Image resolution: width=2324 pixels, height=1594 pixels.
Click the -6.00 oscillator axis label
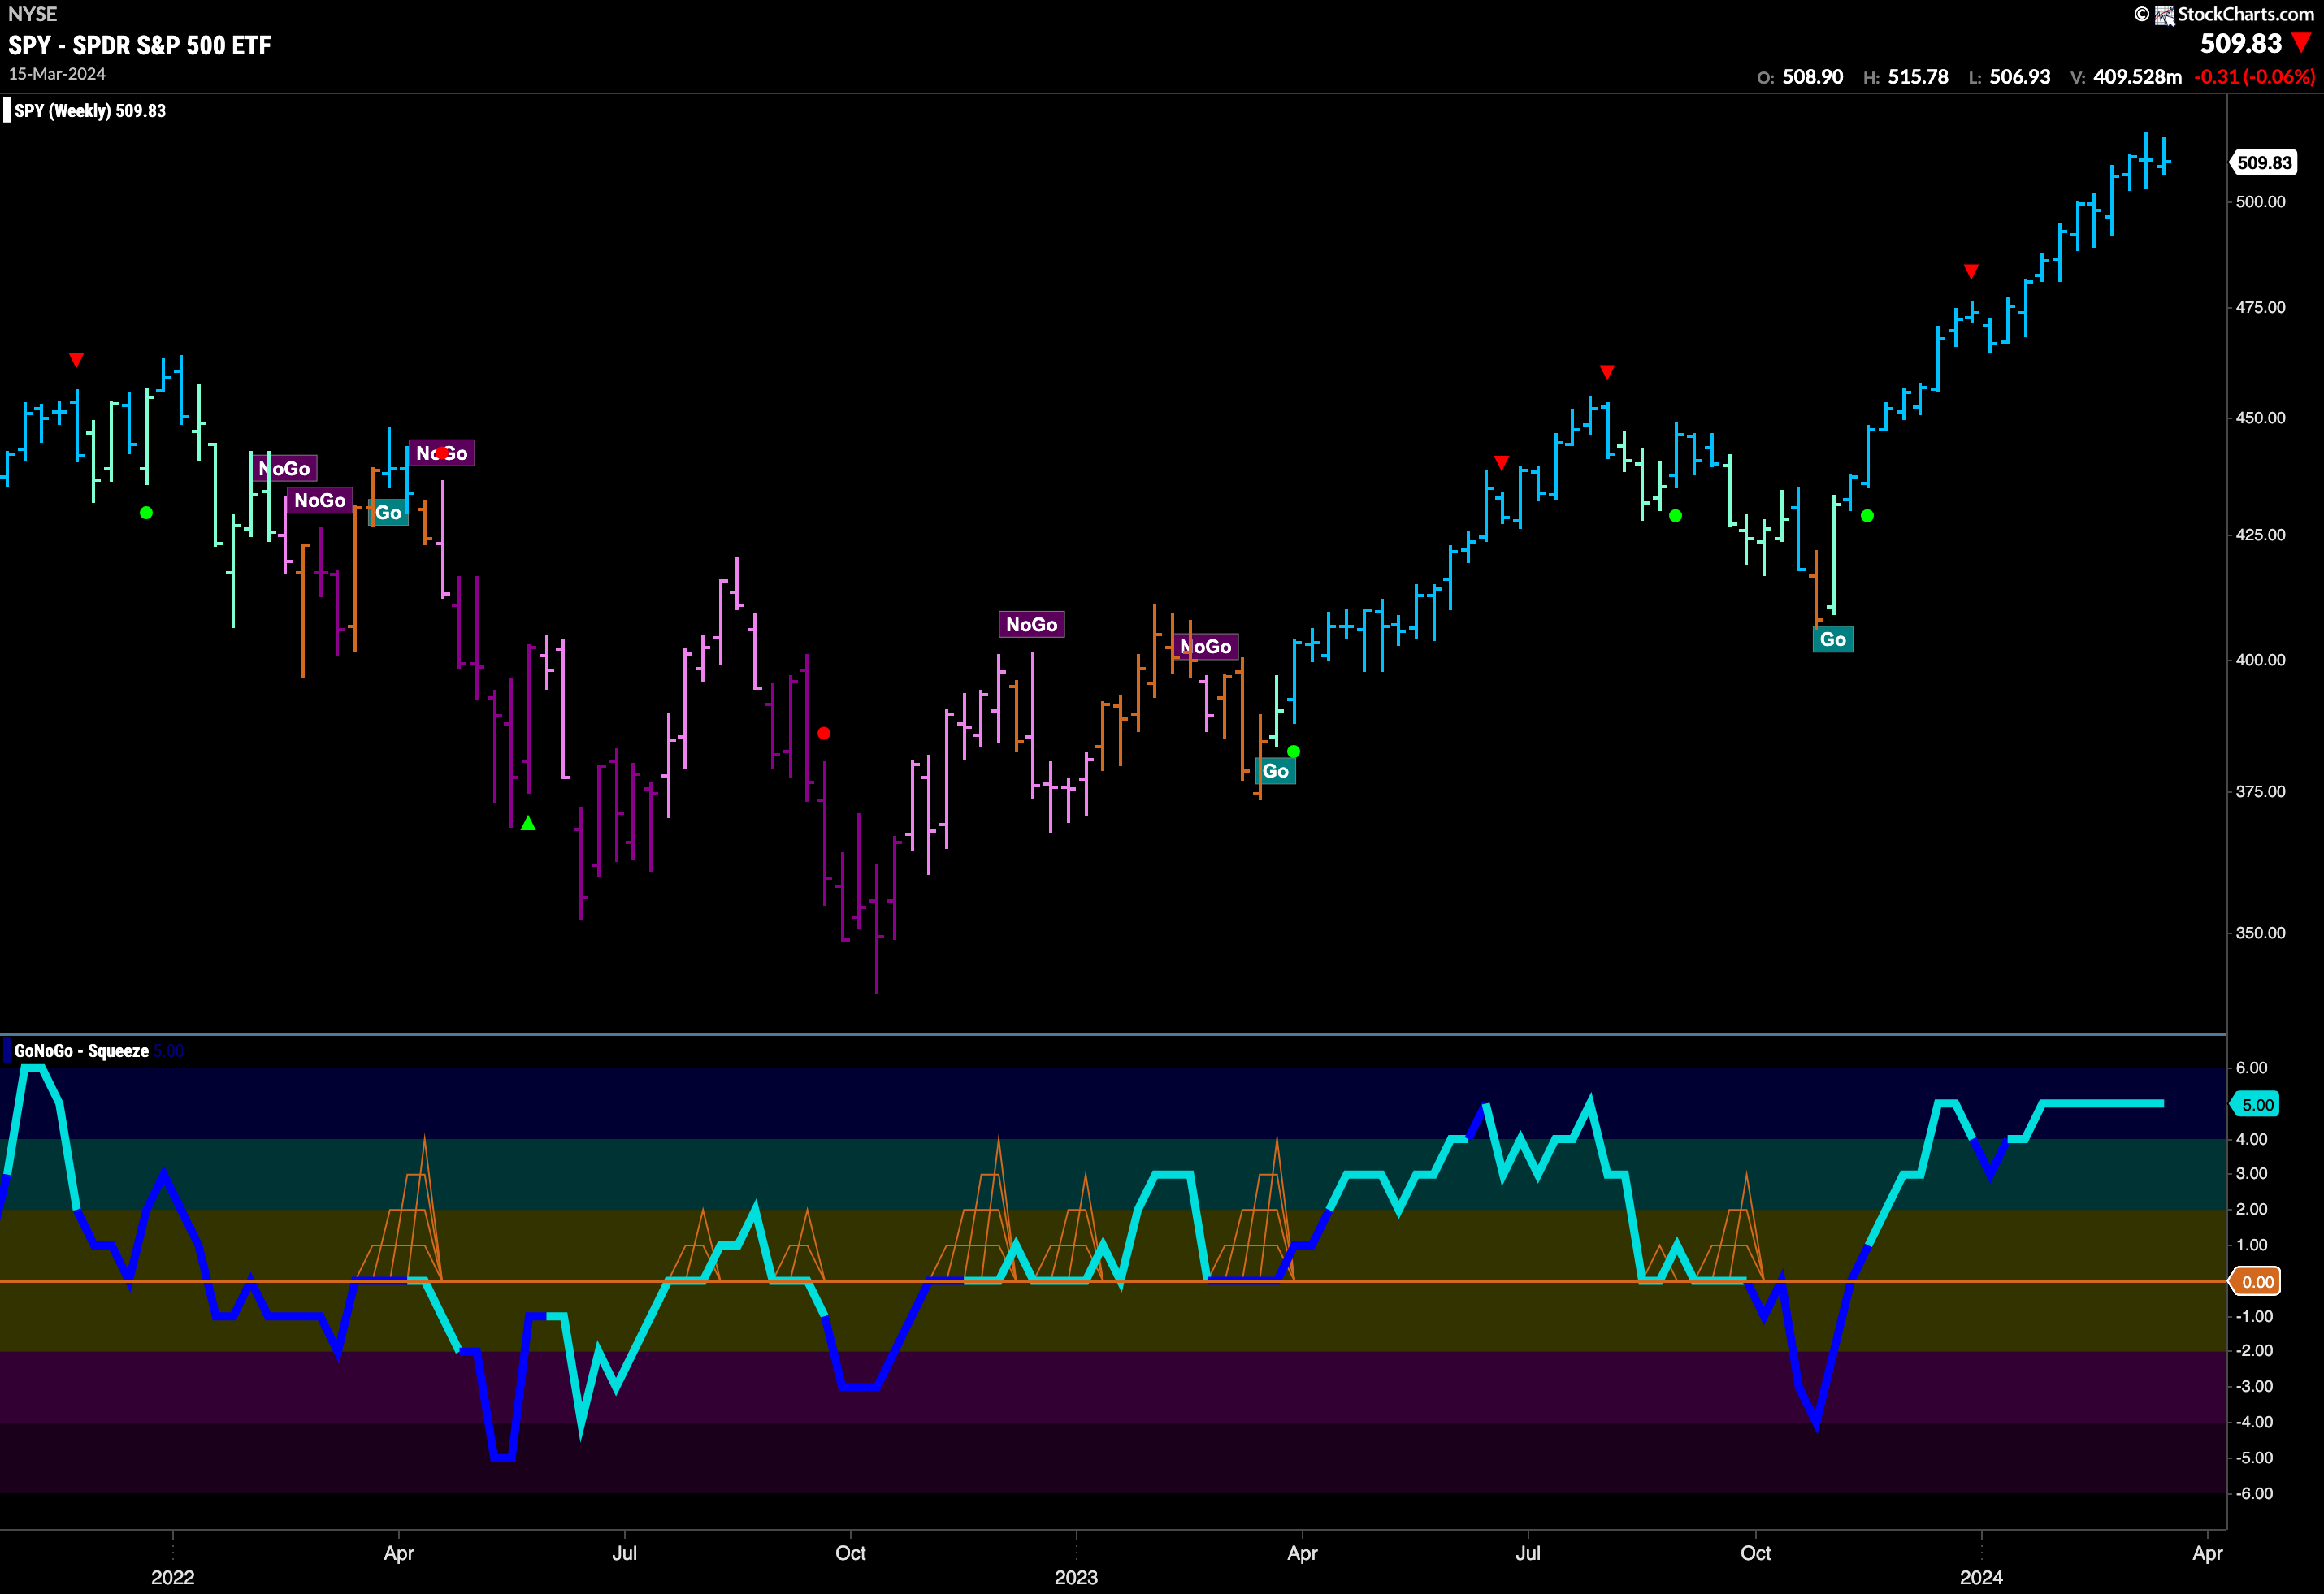point(2254,1493)
